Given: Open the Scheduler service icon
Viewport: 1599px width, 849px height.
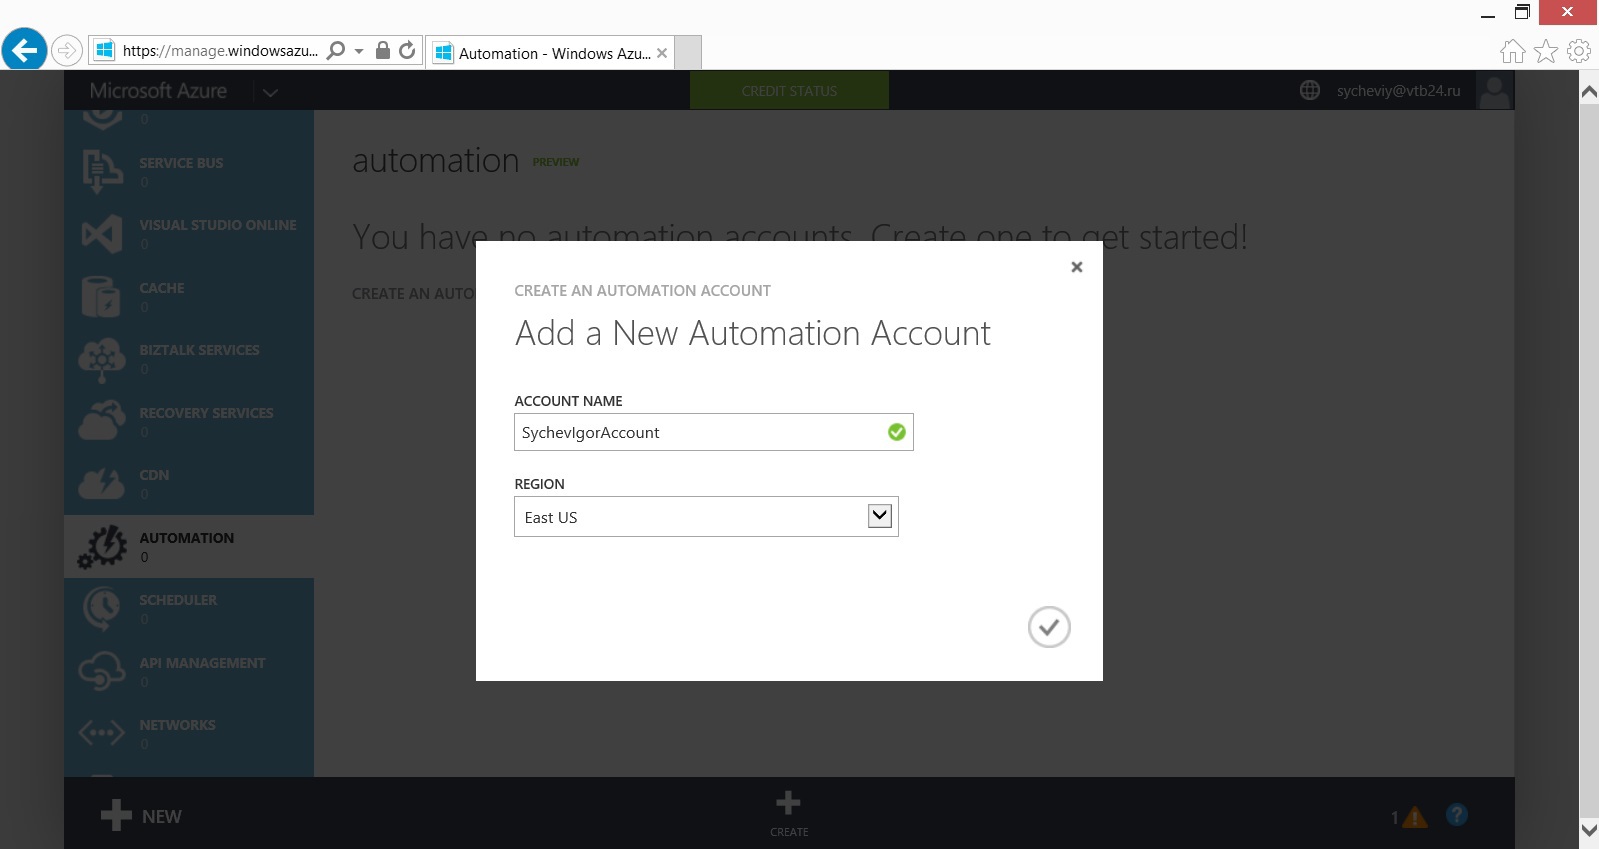Looking at the screenshot, I should pos(101,609).
